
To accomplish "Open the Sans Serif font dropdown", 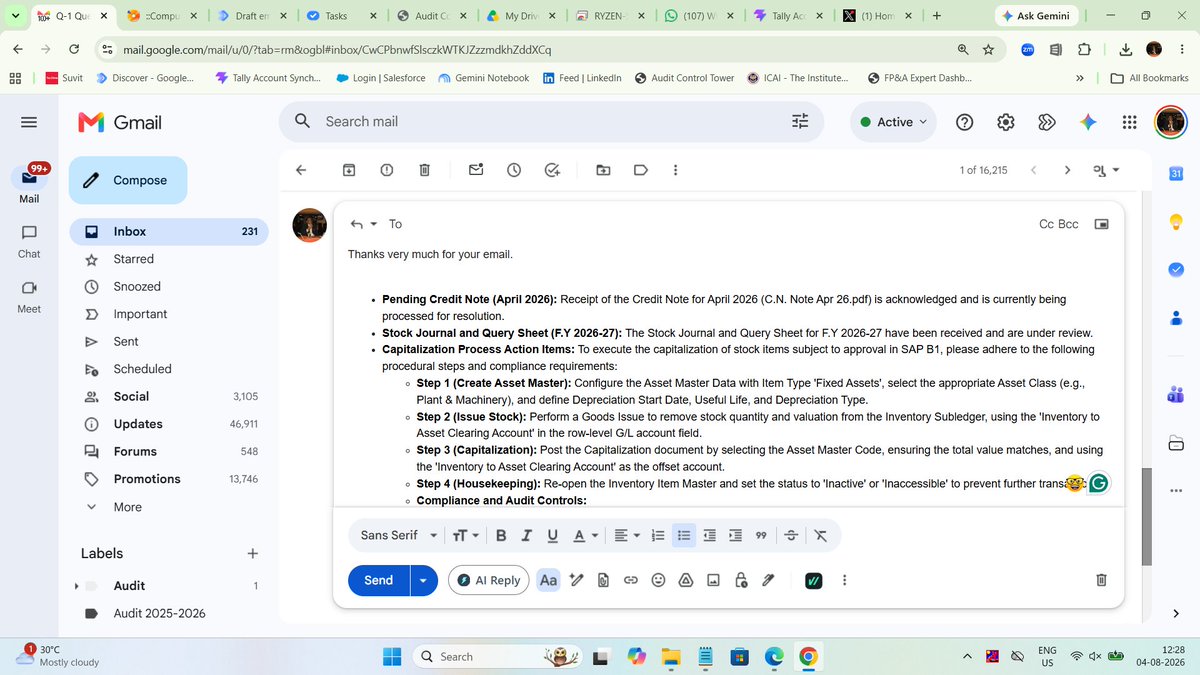I will (x=398, y=535).
